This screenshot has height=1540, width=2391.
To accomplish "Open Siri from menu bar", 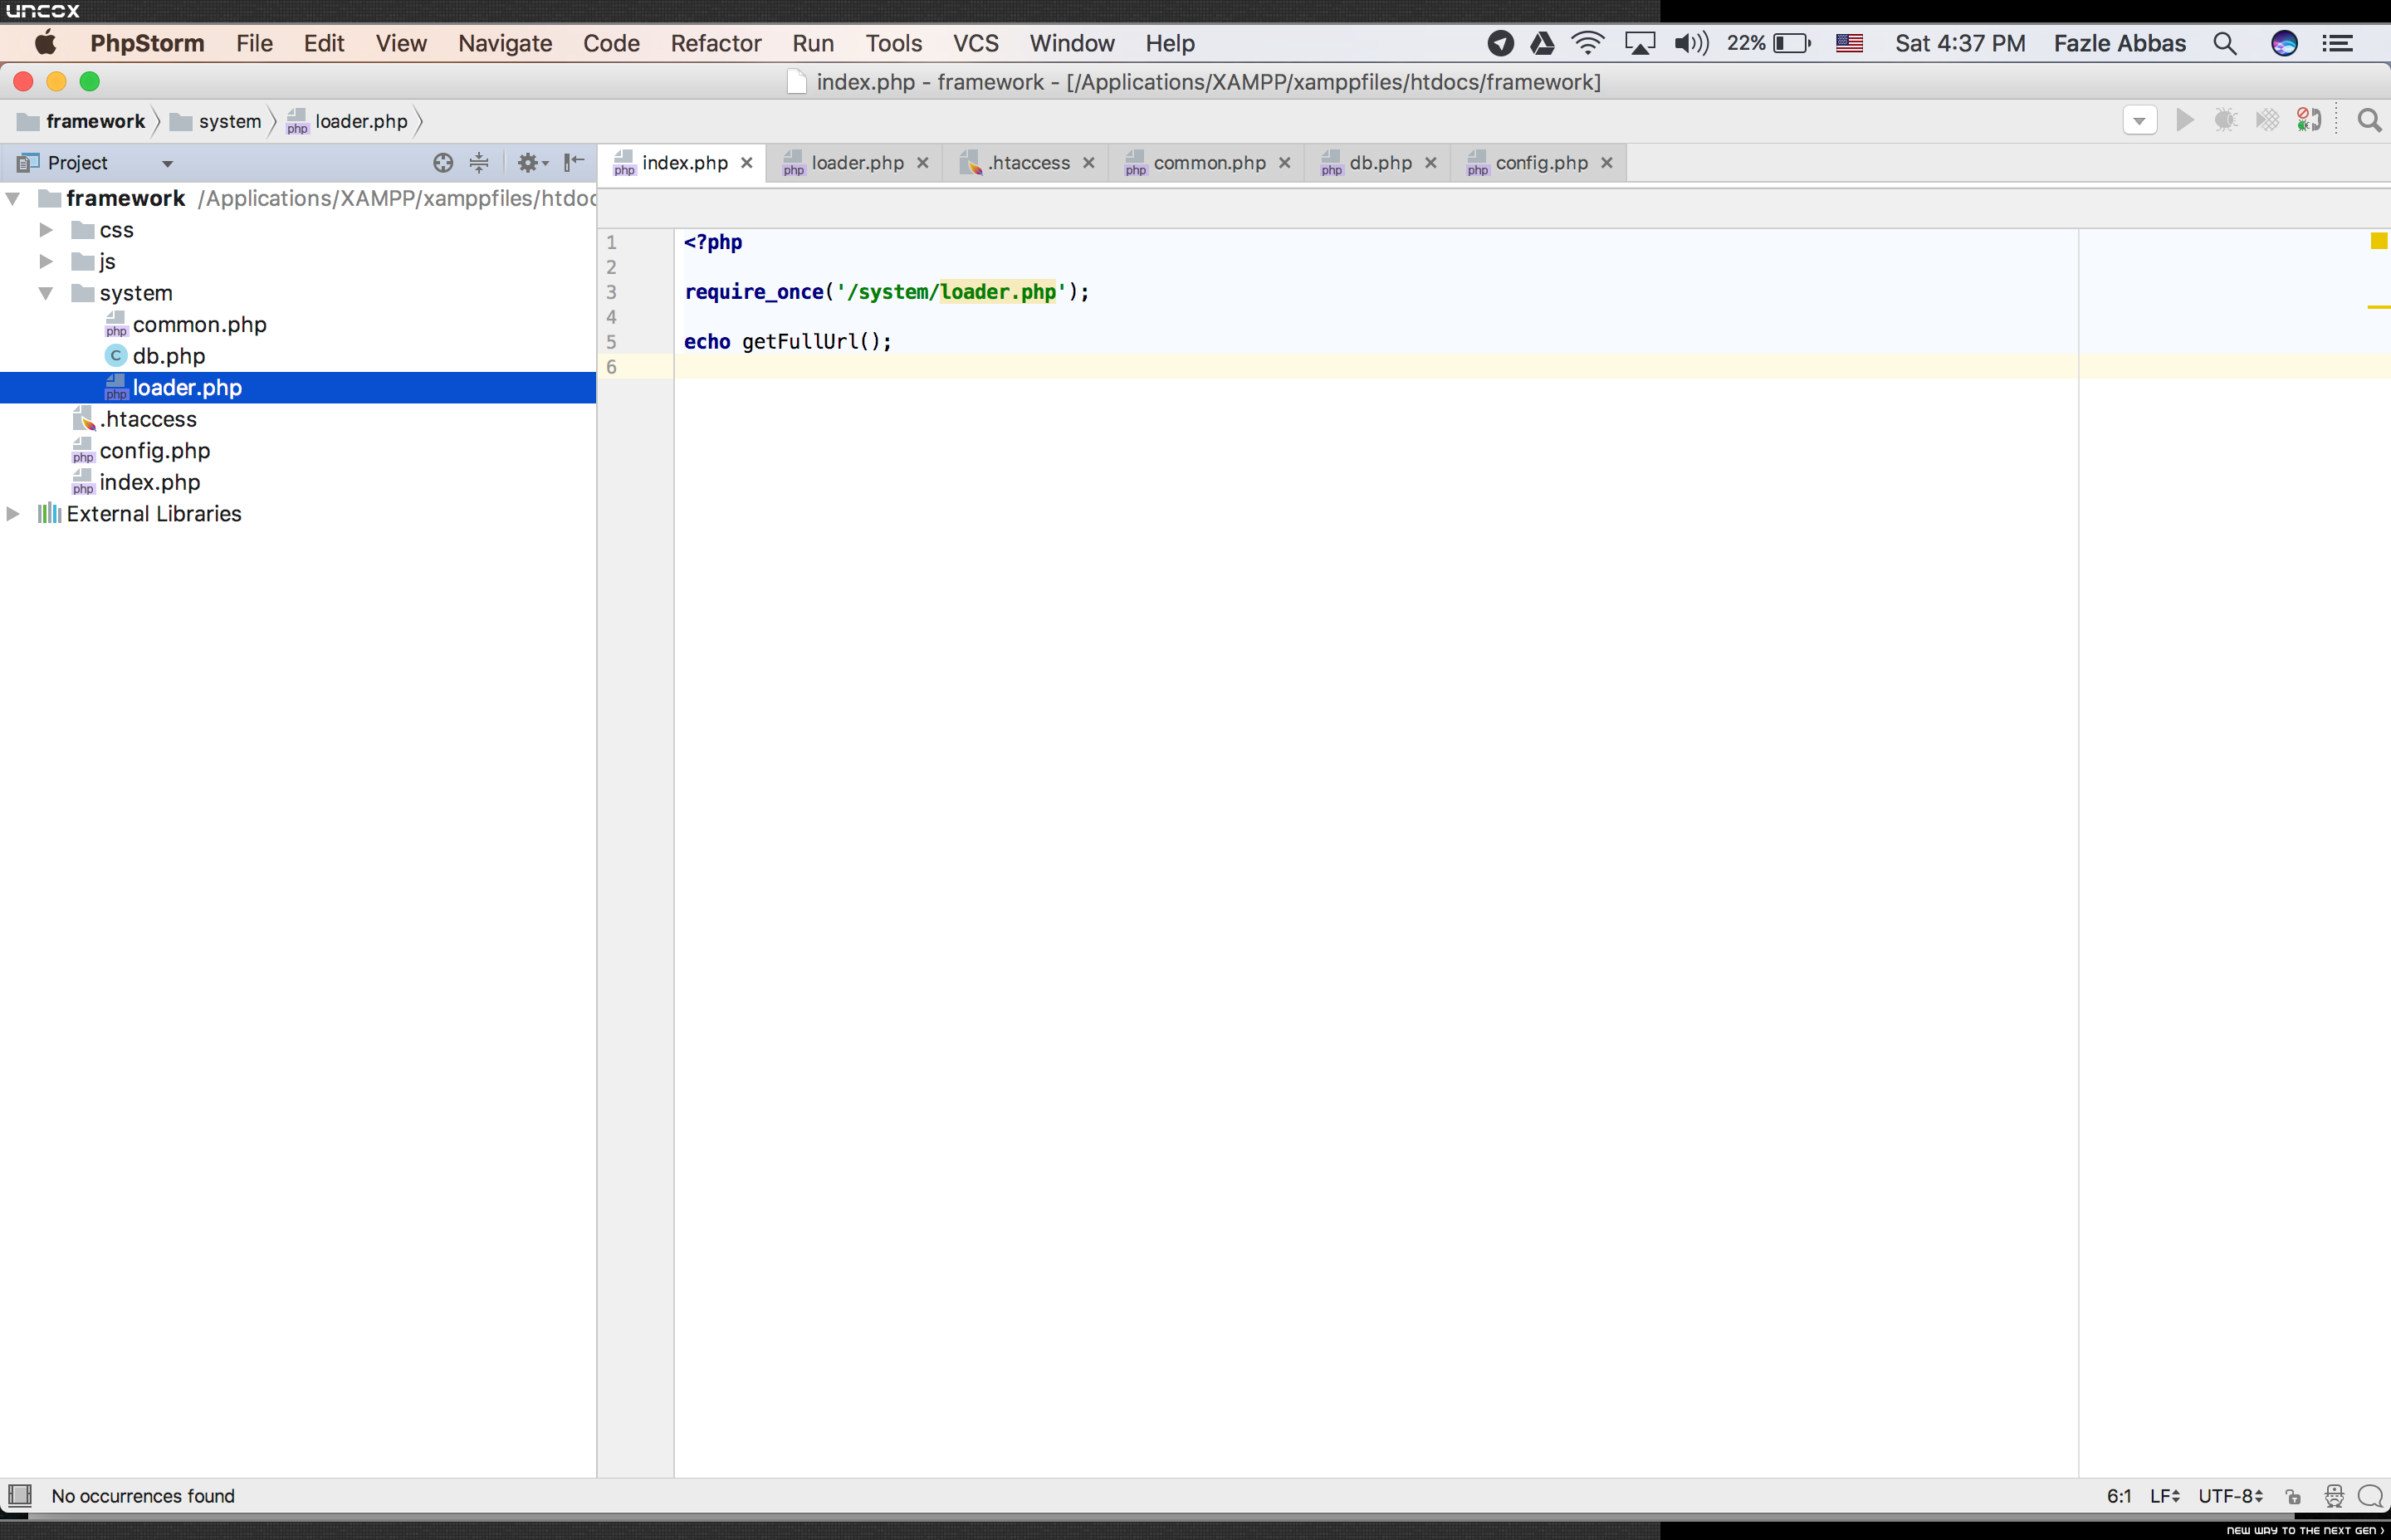I will pyautogui.click(x=2284, y=43).
